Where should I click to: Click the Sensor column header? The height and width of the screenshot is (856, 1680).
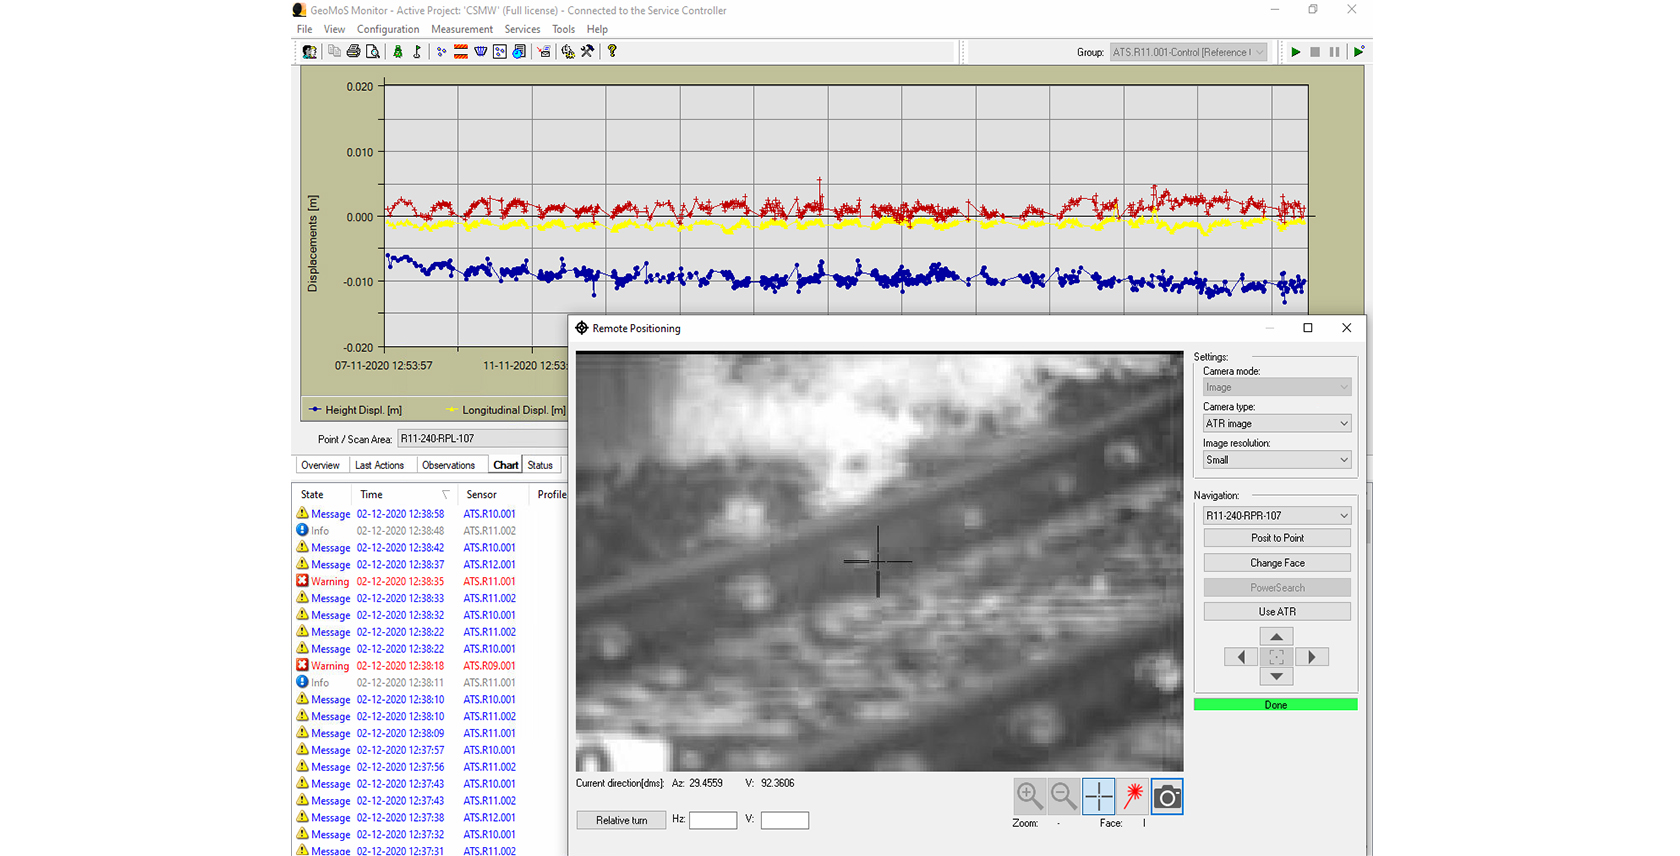pyautogui.click(x=492, y=494)
